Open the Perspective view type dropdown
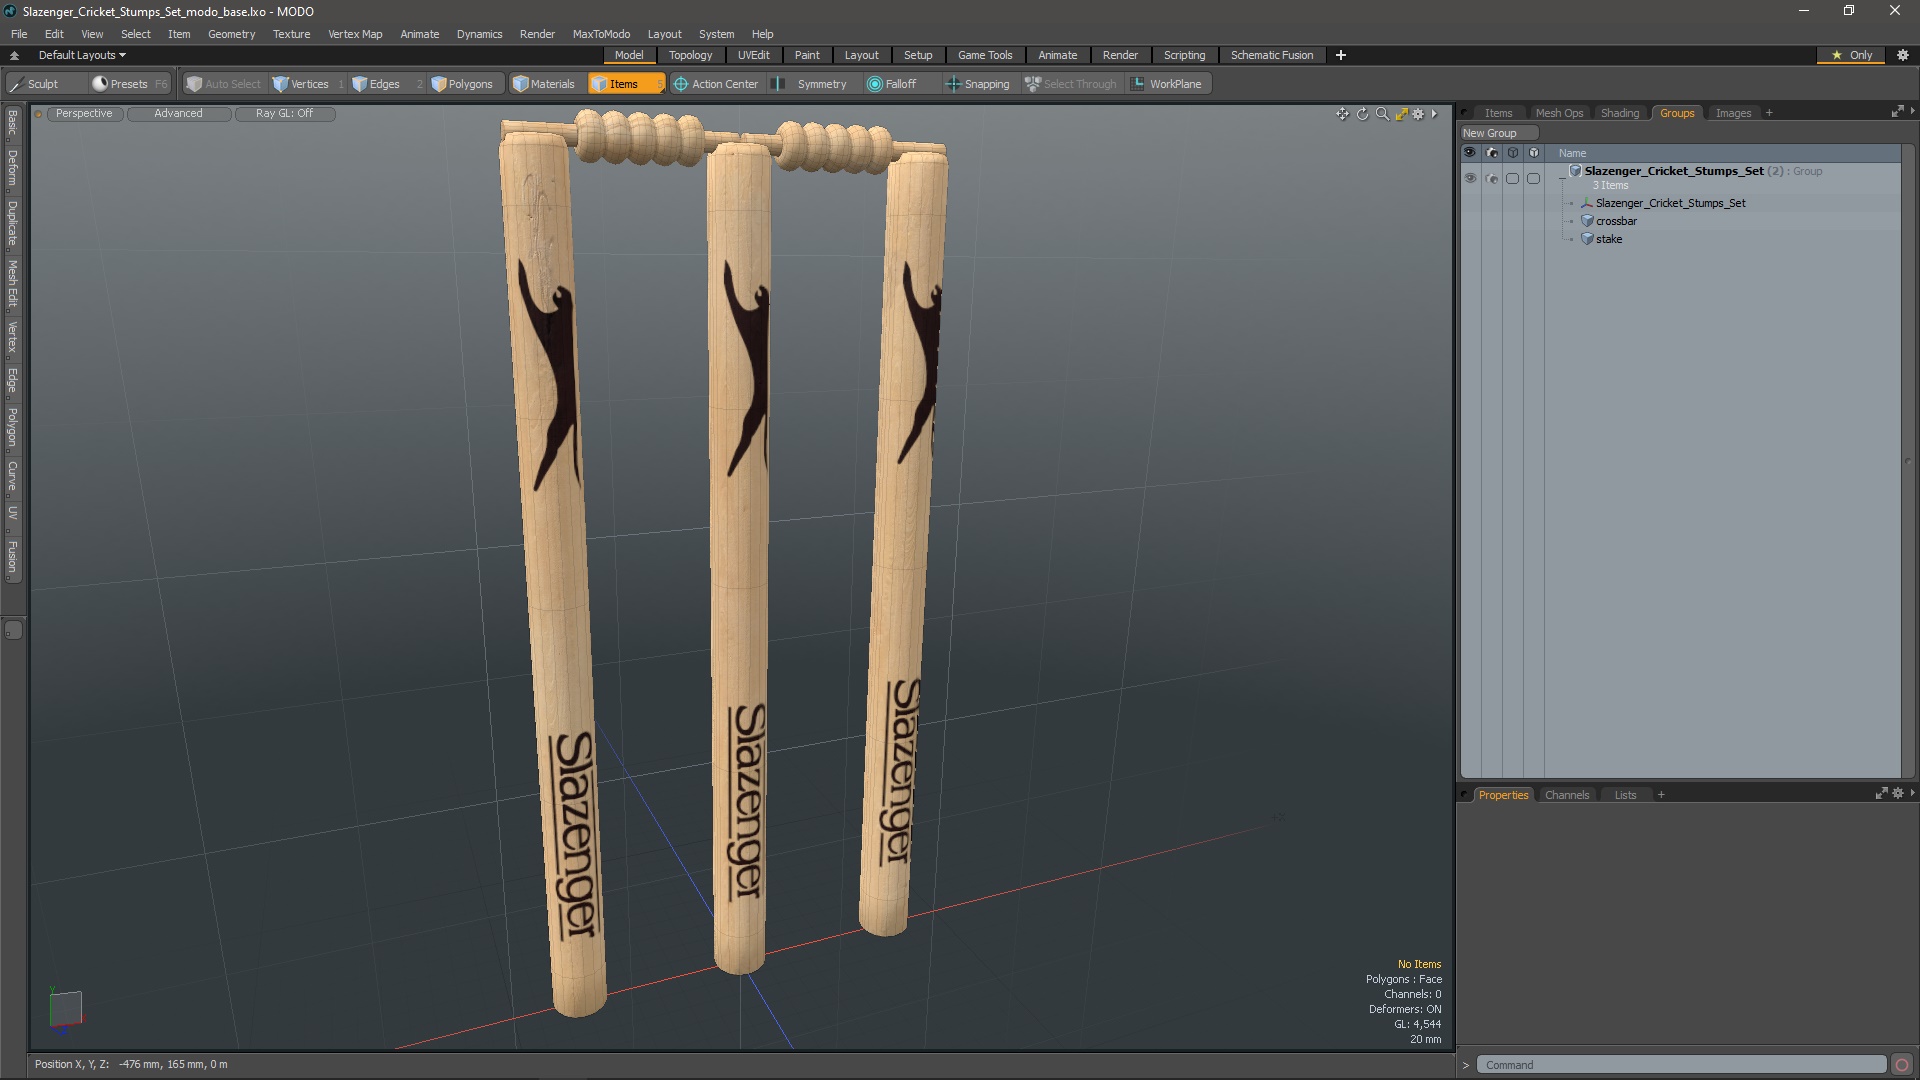The height and width of the screenshot is (1080, 1920). 84,113
